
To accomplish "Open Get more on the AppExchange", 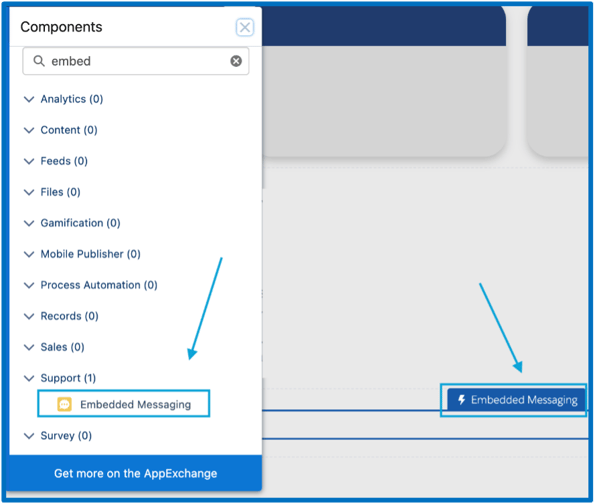I will coord(136,473).
